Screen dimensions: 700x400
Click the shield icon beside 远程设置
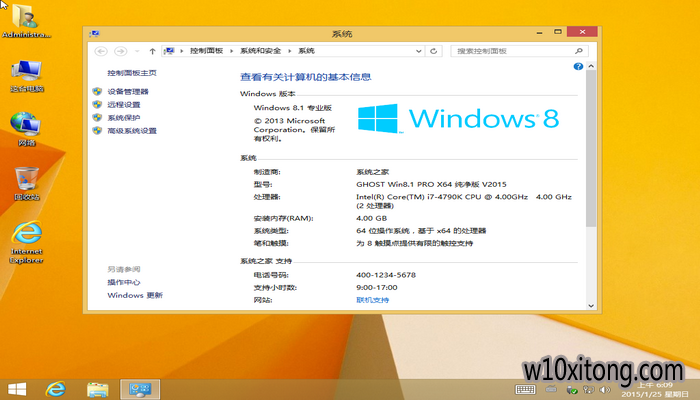coord(97,104)
